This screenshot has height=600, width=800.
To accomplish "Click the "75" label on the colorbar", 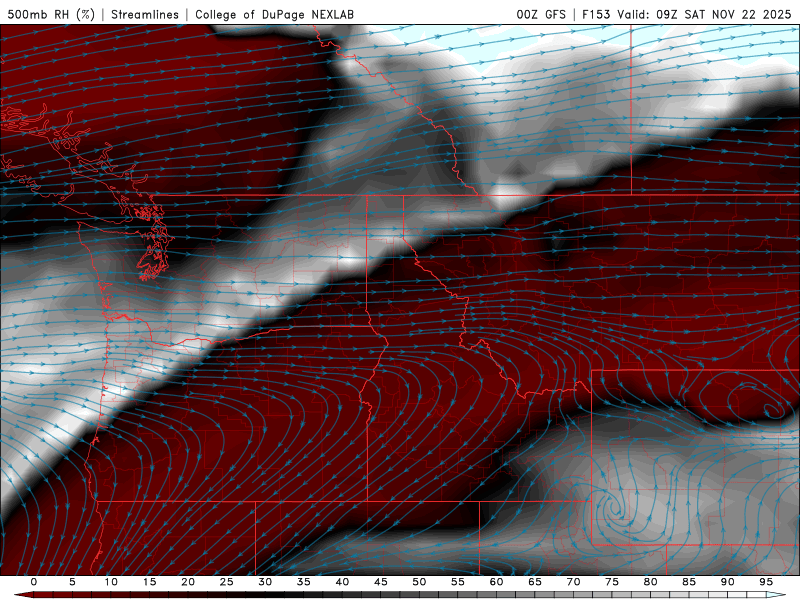I will click(612, 582).
